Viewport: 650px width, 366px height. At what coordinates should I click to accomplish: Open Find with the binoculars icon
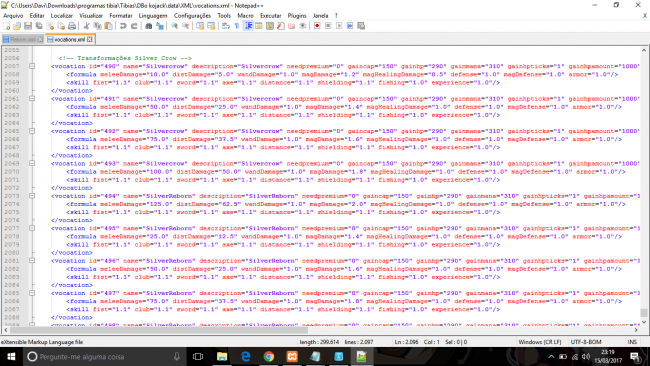pyautogui.click(x=149, y=26)
